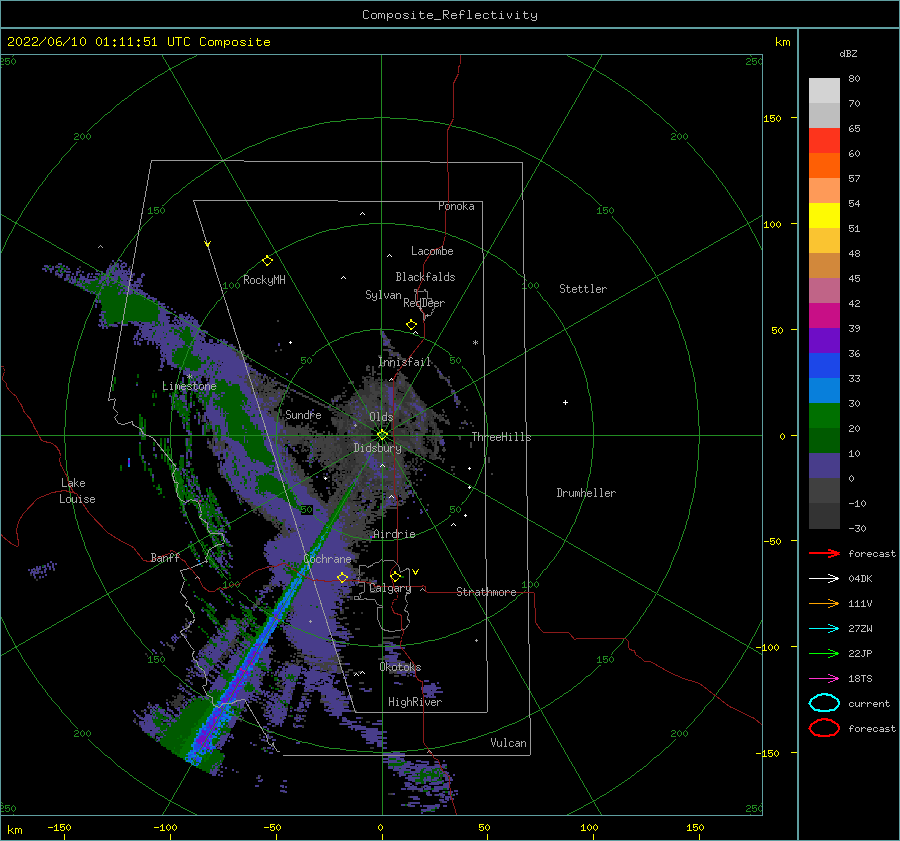Viewport: 900px width, 841px height.
Task: Click the dBZ legend heading
Action: pos(848,53)
